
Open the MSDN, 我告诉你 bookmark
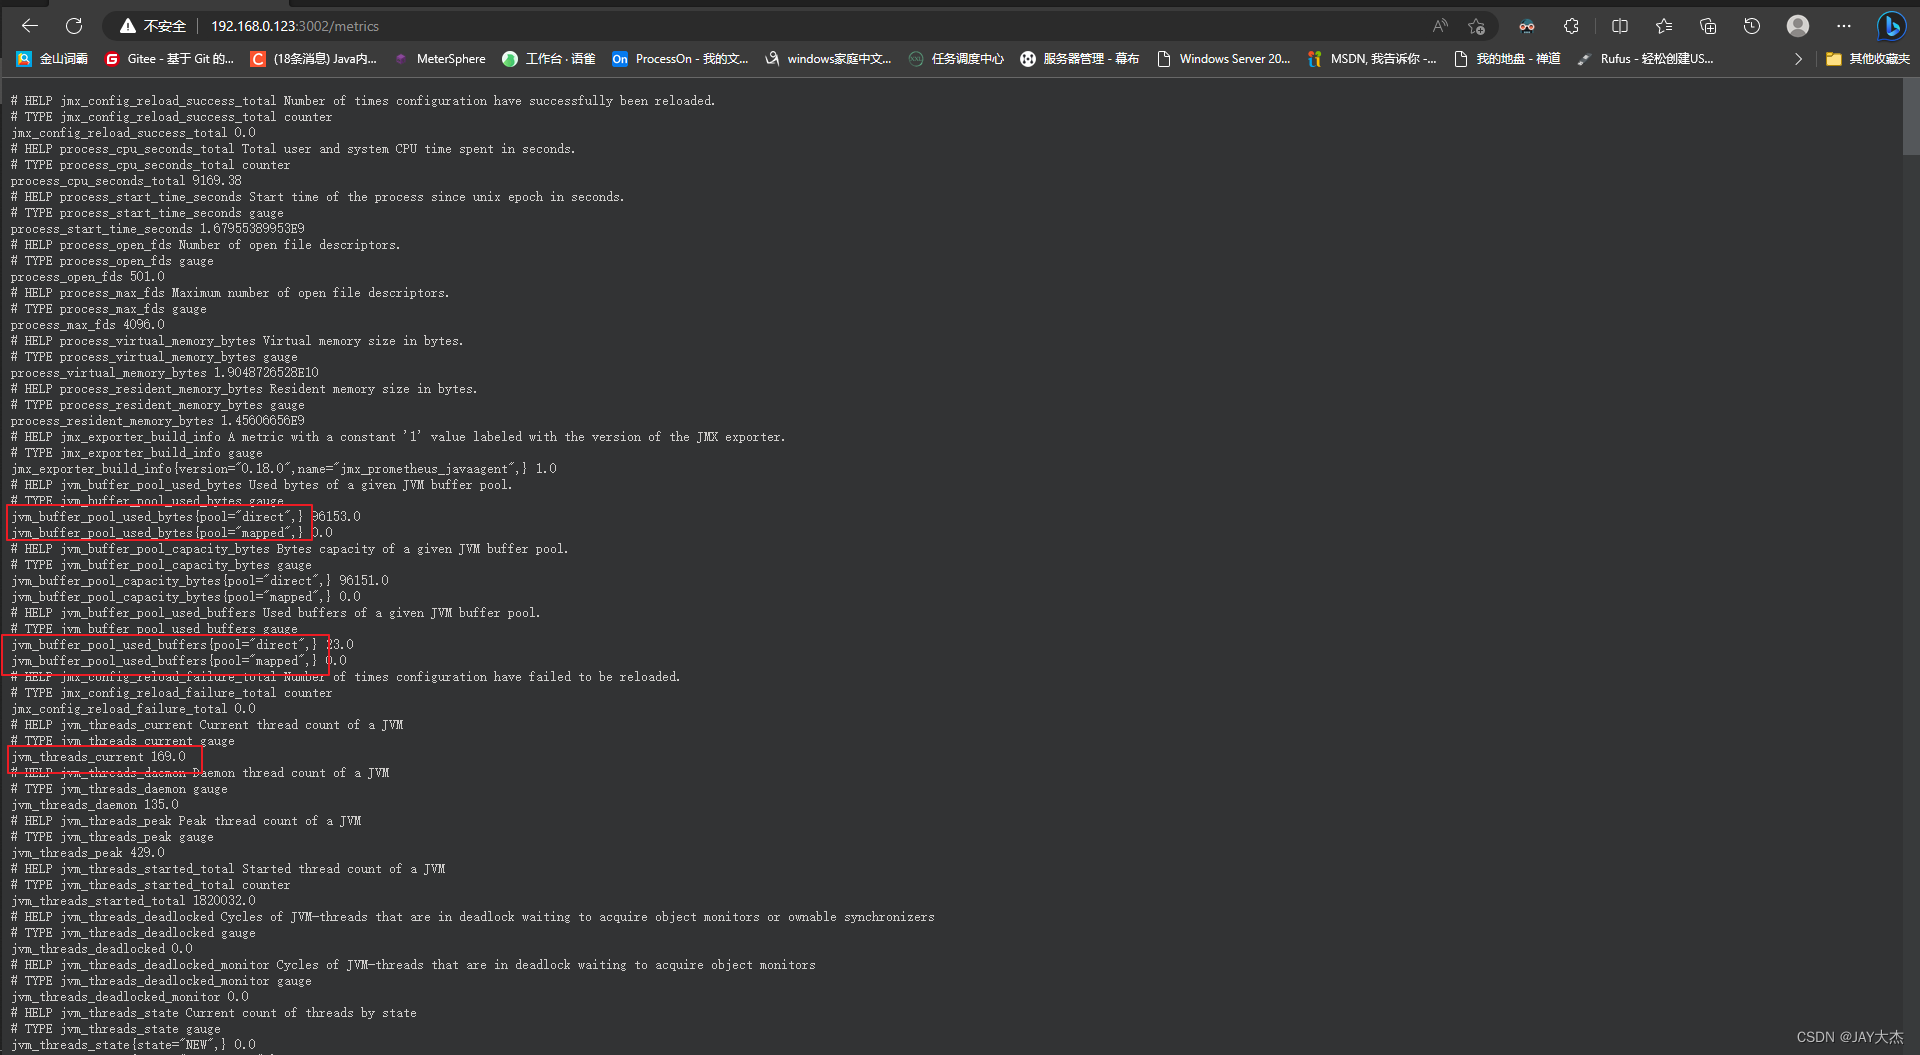1371,59
